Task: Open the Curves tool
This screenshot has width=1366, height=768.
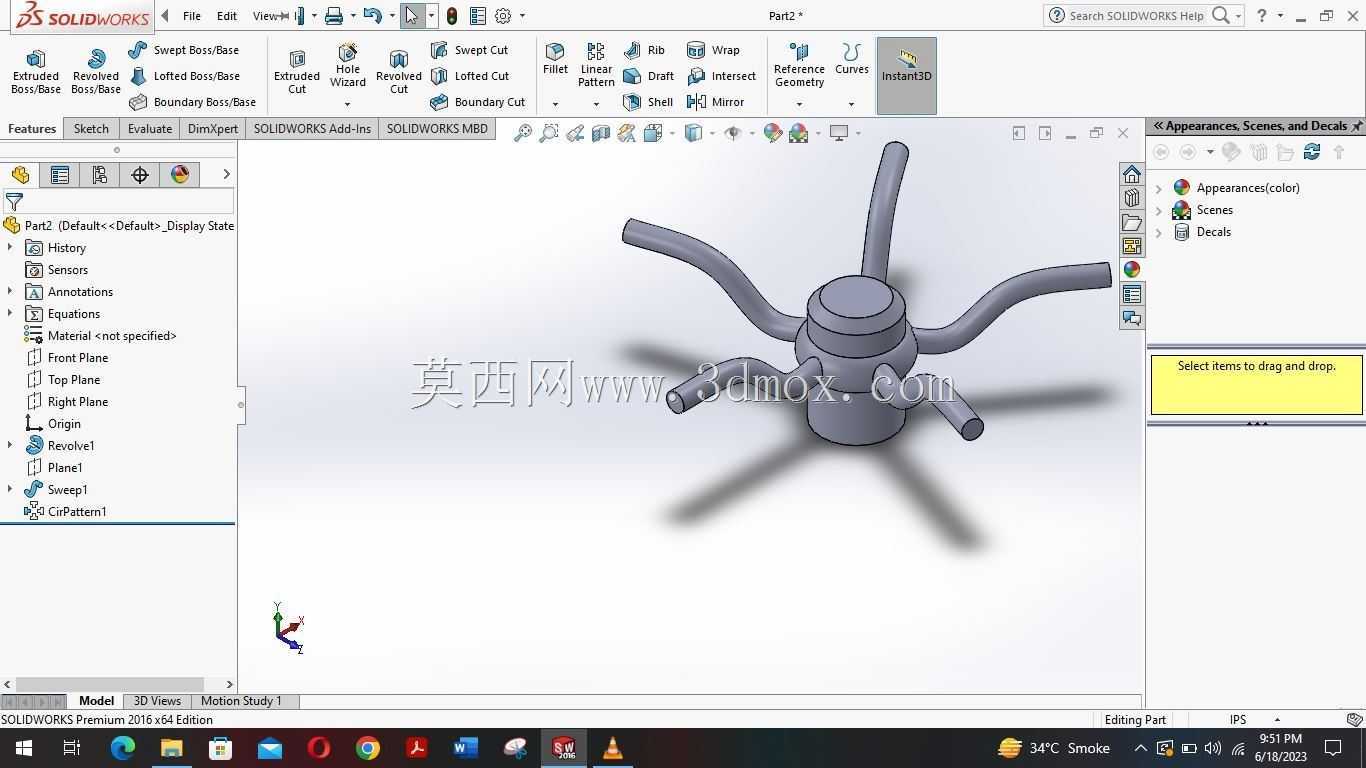Action: (852, 60)
